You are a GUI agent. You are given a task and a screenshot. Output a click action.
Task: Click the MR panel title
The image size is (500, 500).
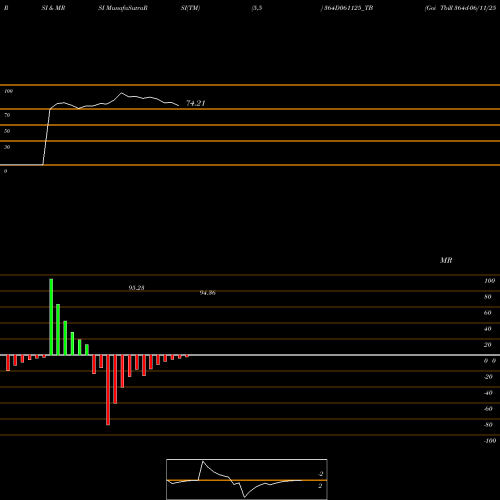click(x=446, y=260)
